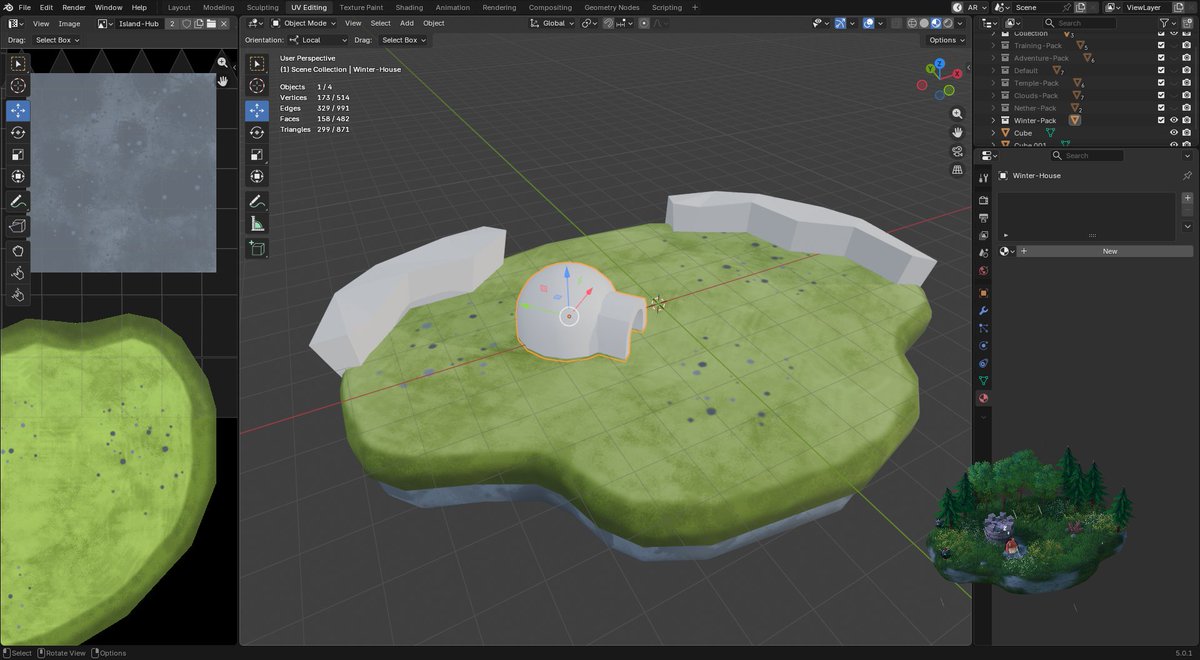Image resolution: width=1200 pixels, height=660 pixels.
Task: Uncheck the Training-Pack collection checkbox
Action: (x=1161, y=45)
